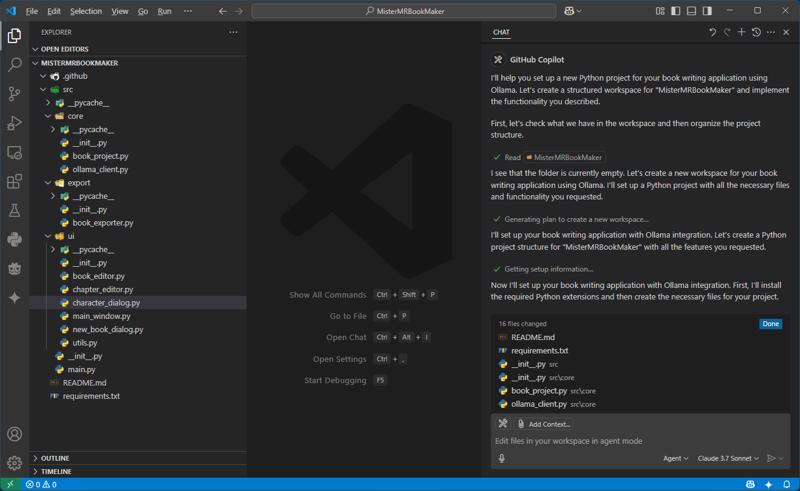Open requirements.txt in files changed list

click(x=539, y=351)
